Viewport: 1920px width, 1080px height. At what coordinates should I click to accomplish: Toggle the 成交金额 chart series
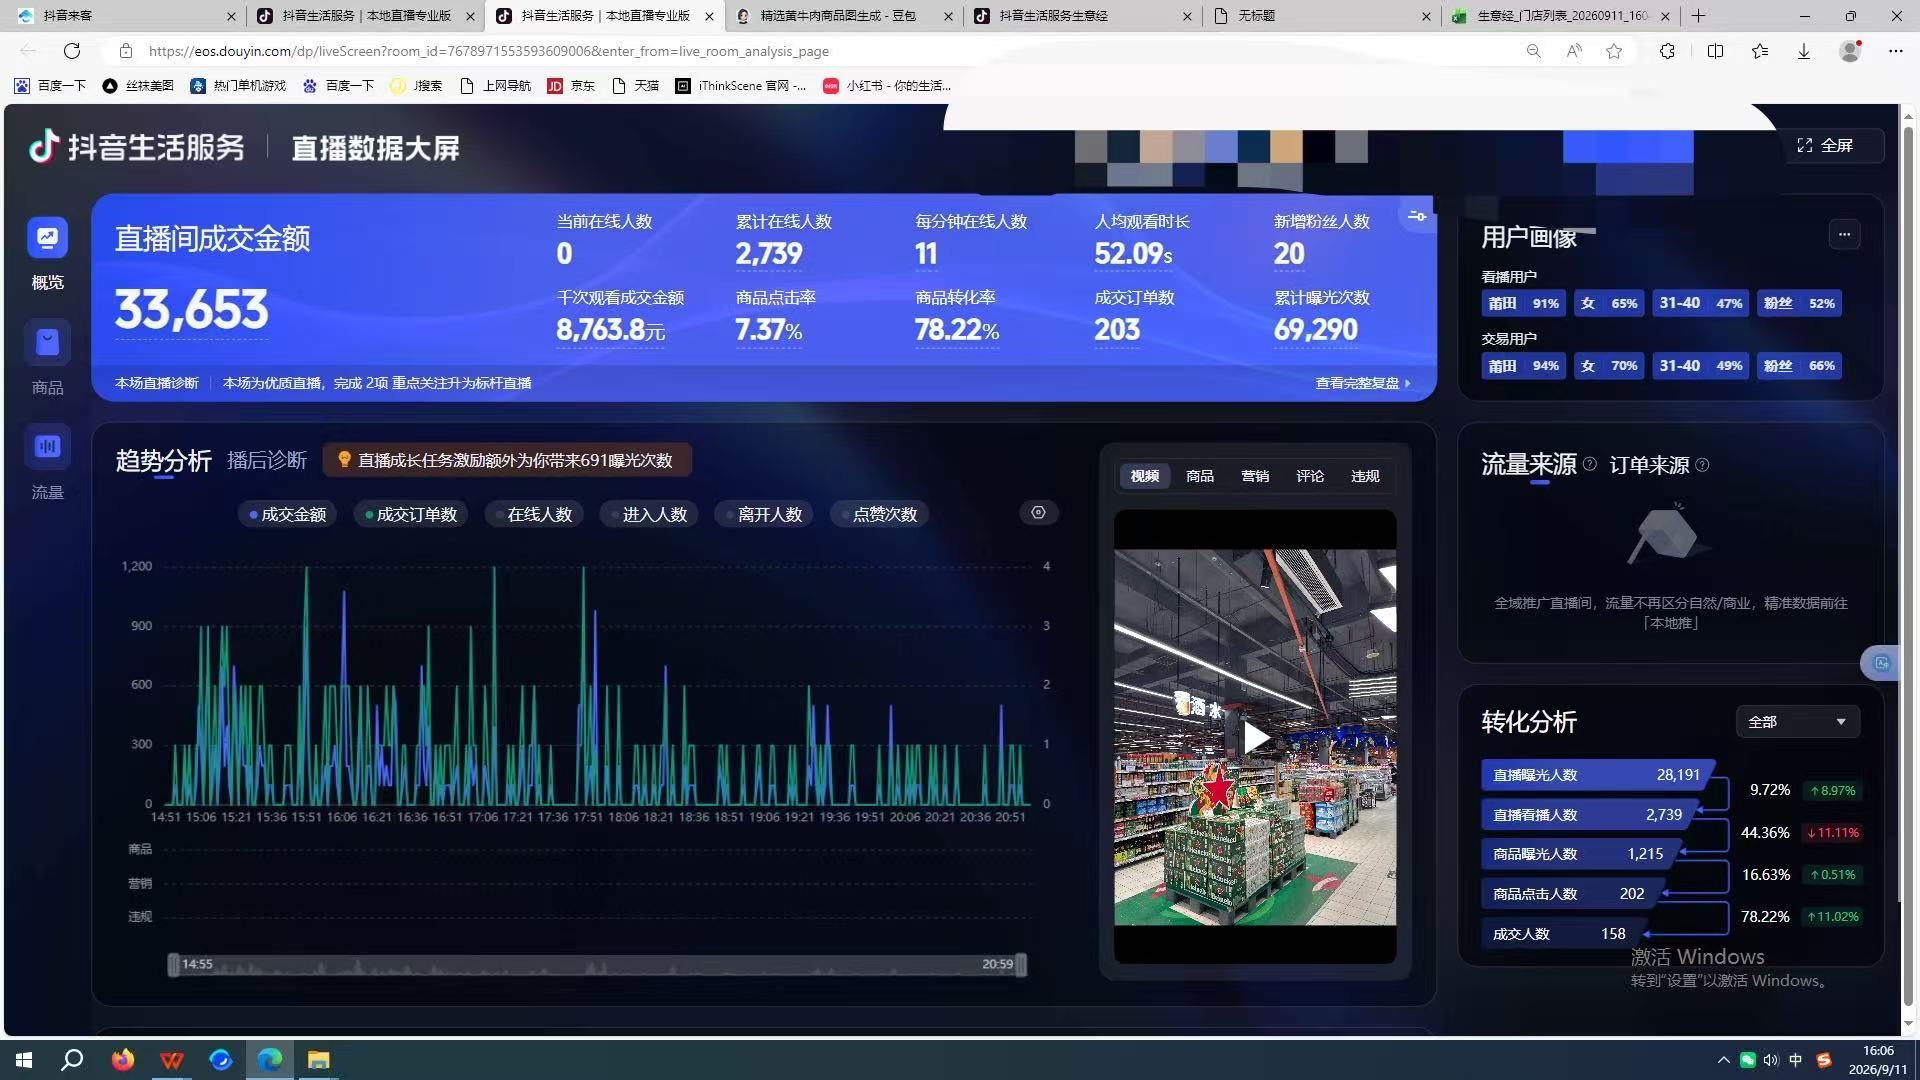288,515
